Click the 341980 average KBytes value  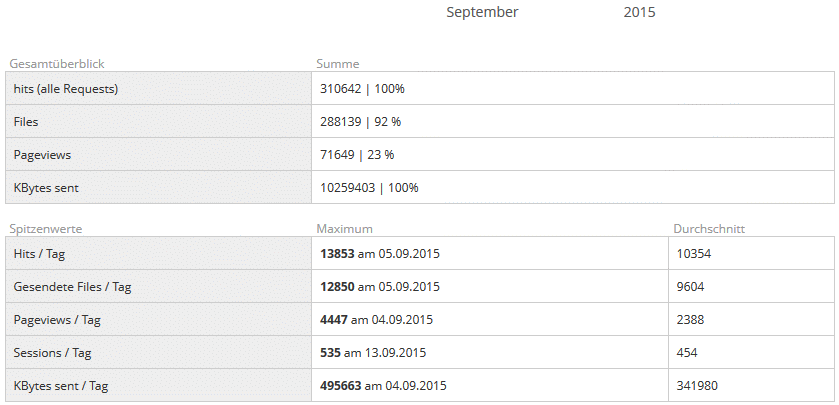[697, 386]
